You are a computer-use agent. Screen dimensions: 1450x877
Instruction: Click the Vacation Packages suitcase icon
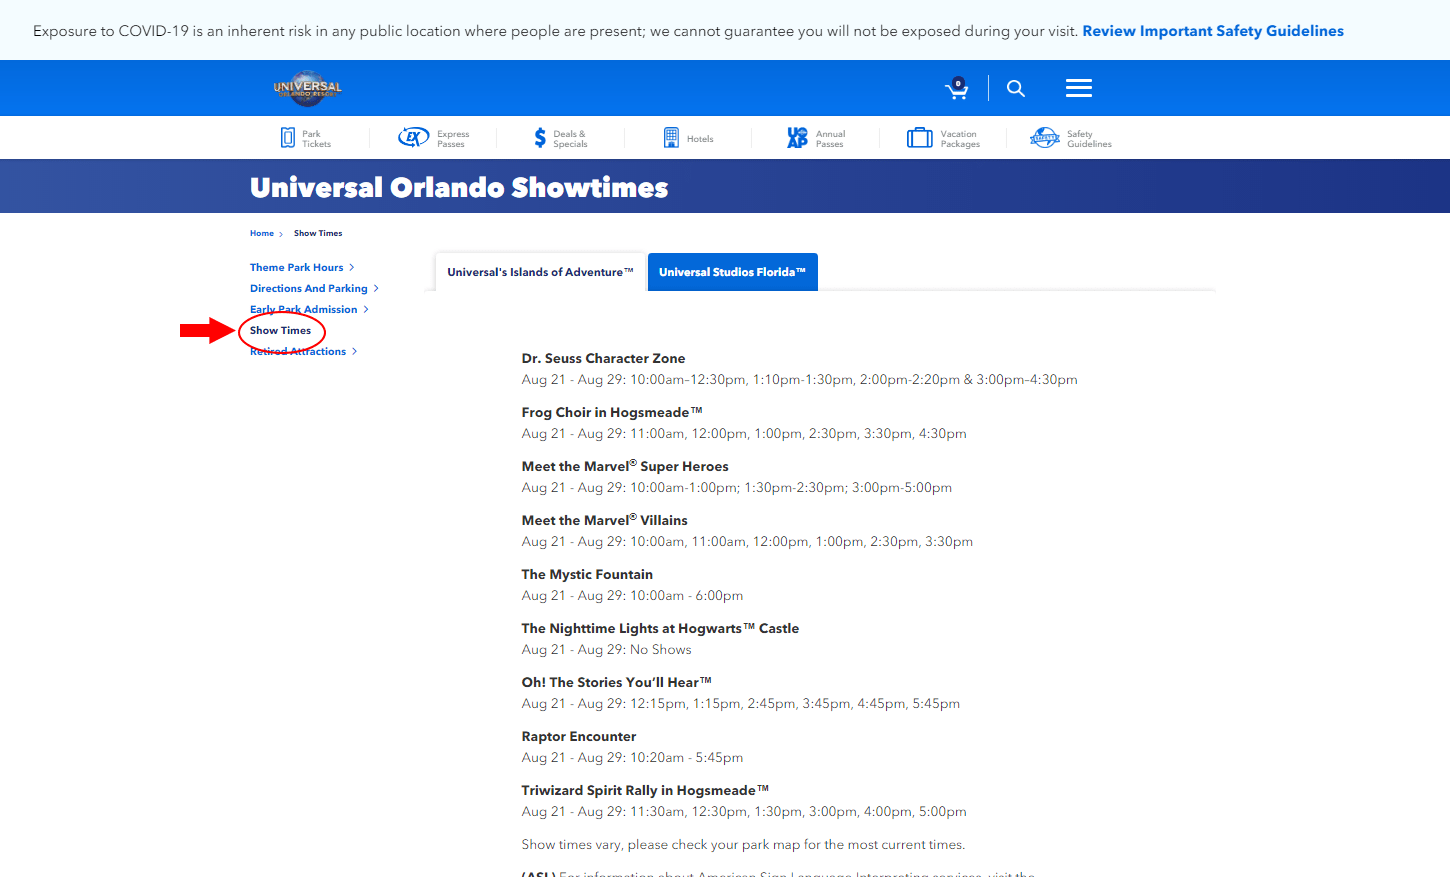[919, 138]
